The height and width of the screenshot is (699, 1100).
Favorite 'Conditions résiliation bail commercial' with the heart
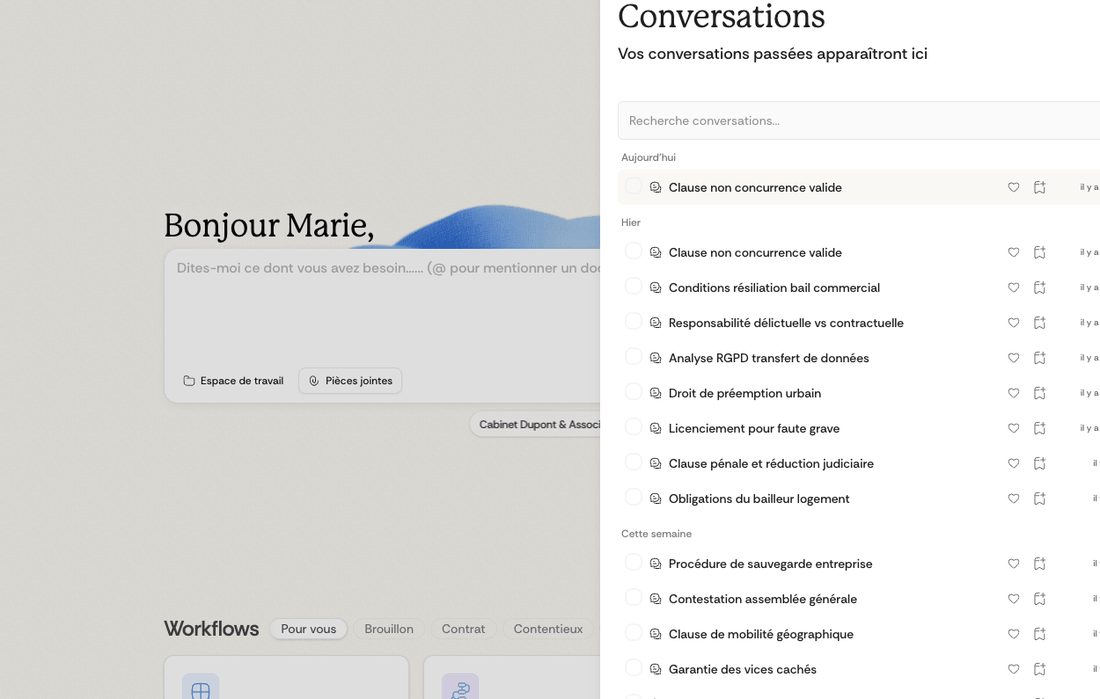(x=1013, y=287)
